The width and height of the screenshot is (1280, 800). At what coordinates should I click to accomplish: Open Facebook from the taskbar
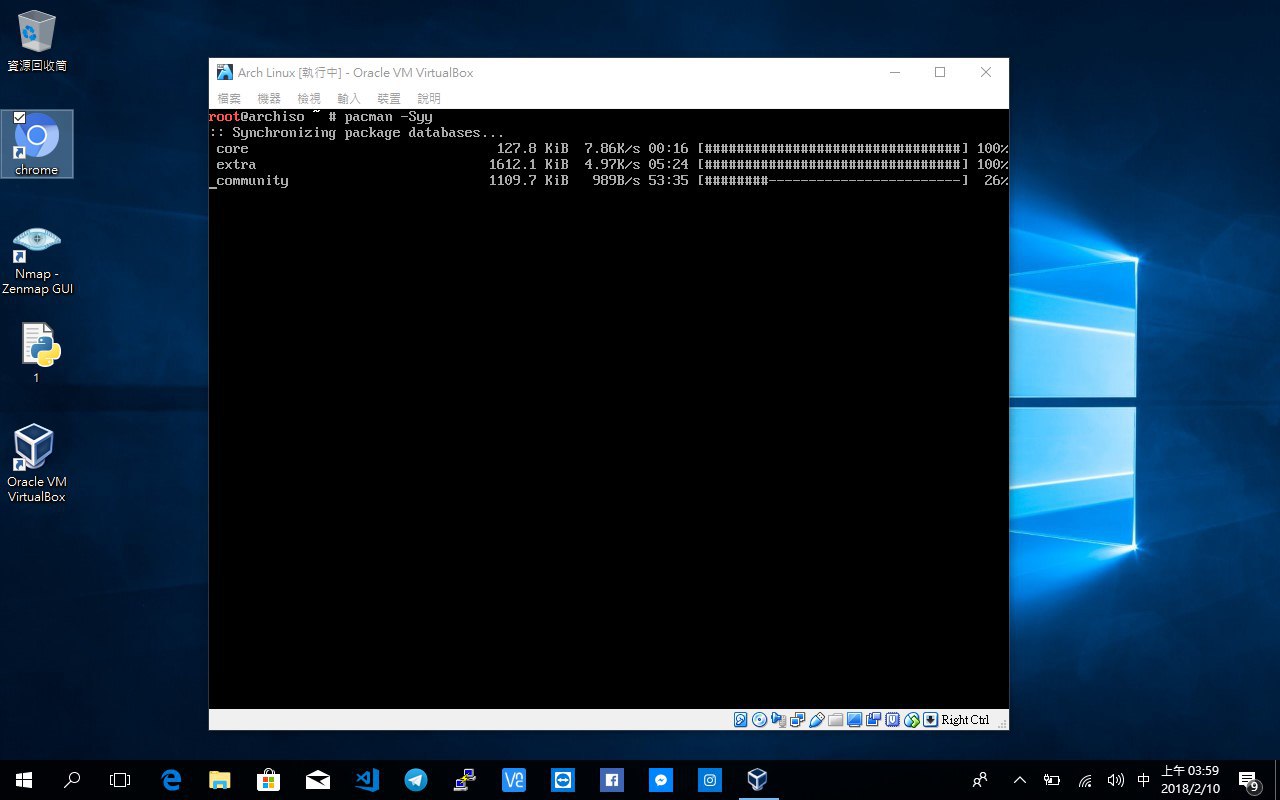[612, 780]
